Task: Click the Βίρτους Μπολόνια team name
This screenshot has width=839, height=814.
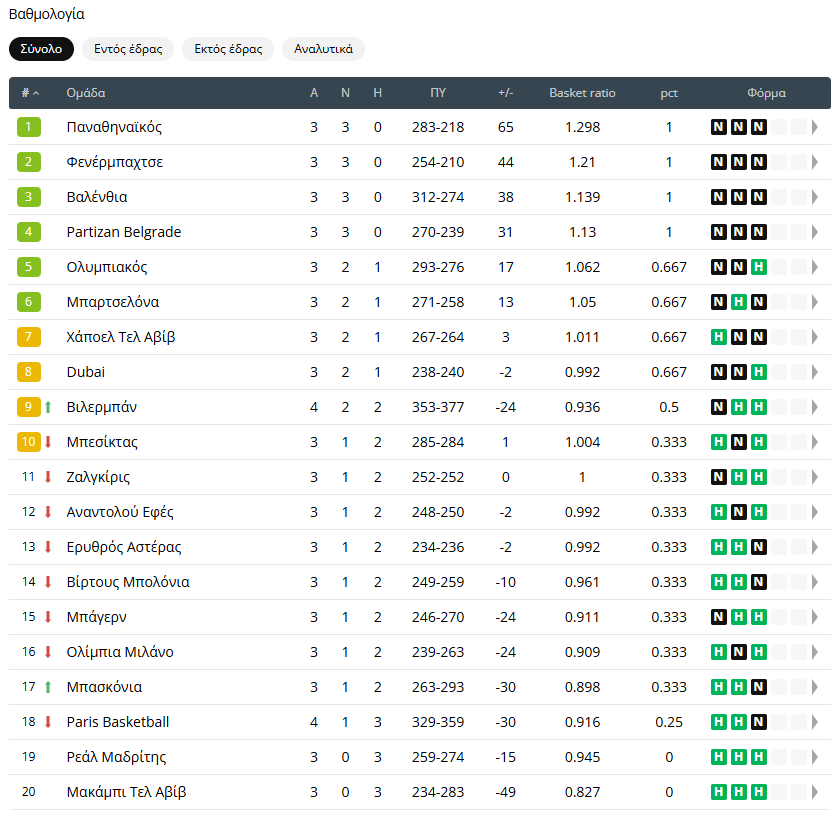Action: pyautogui.click(x=128, y=582)
